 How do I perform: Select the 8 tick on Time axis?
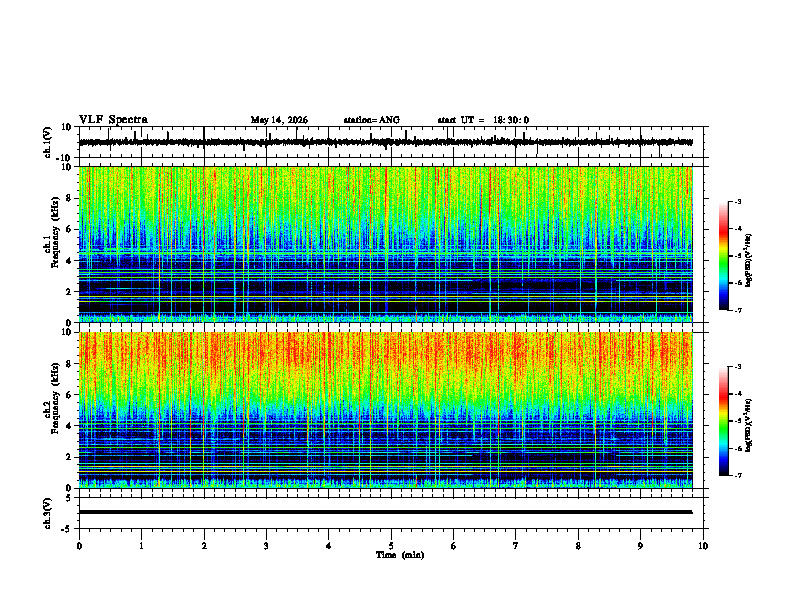(x=578, y=546)
